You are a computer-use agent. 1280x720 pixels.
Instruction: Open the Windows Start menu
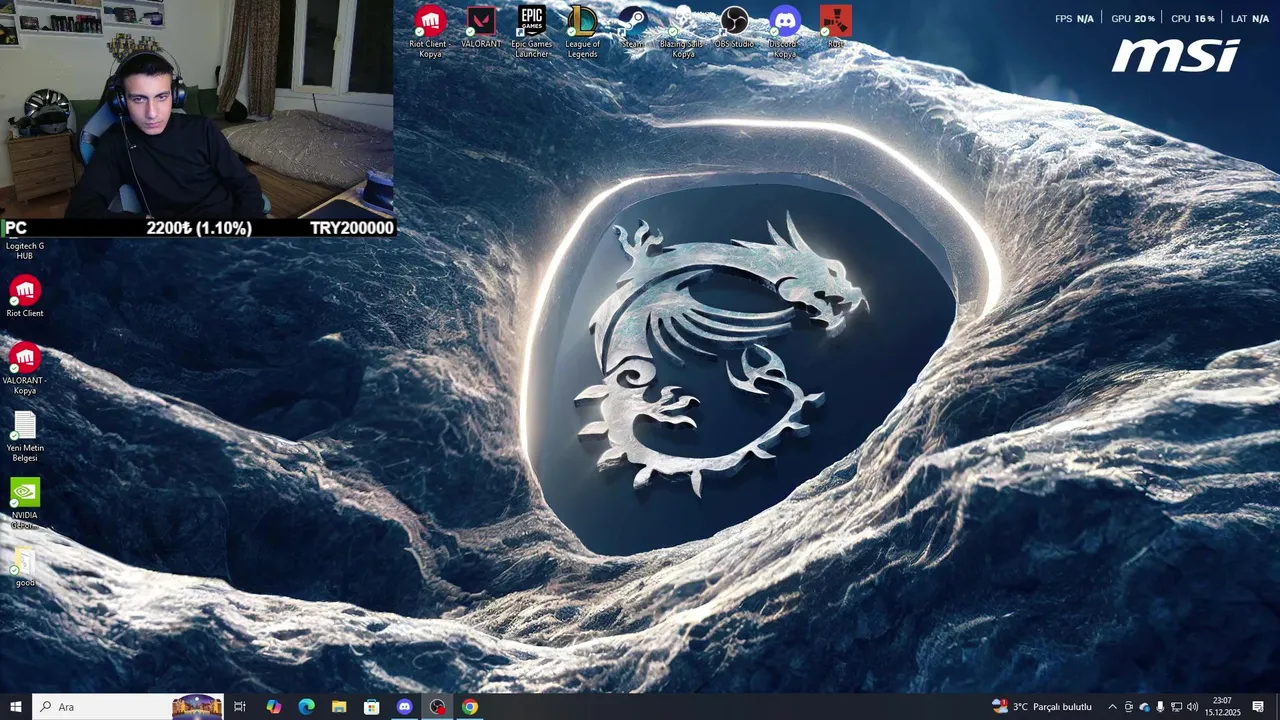click(x=16, y=707)
